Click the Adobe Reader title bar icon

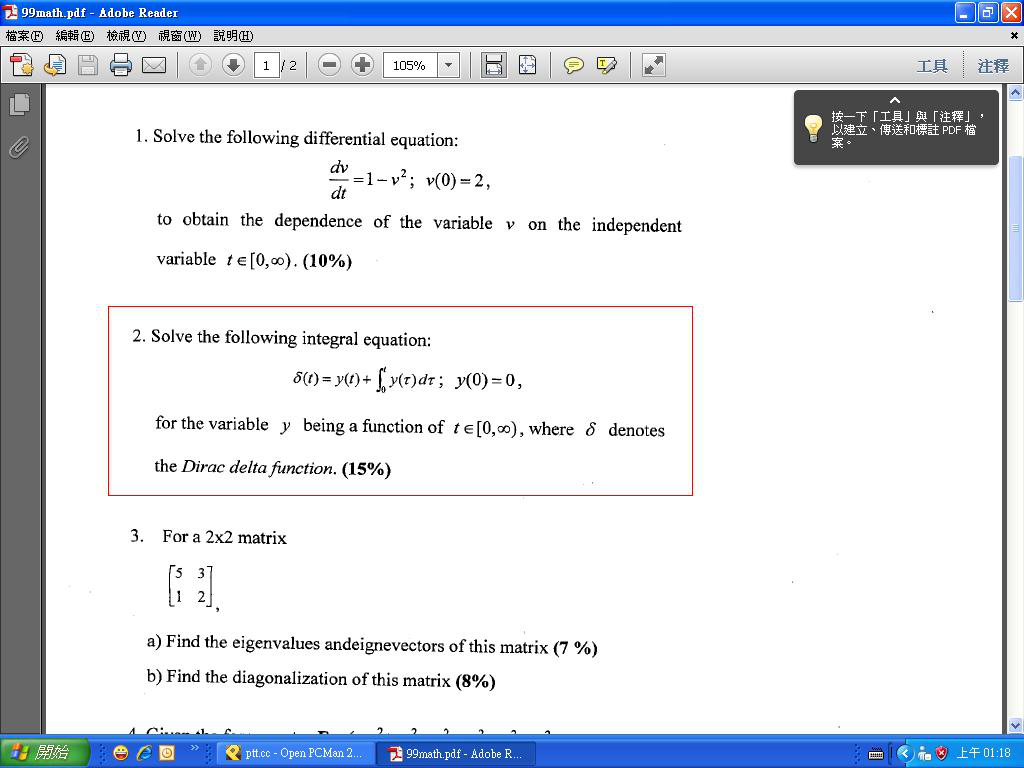point(10,12)
